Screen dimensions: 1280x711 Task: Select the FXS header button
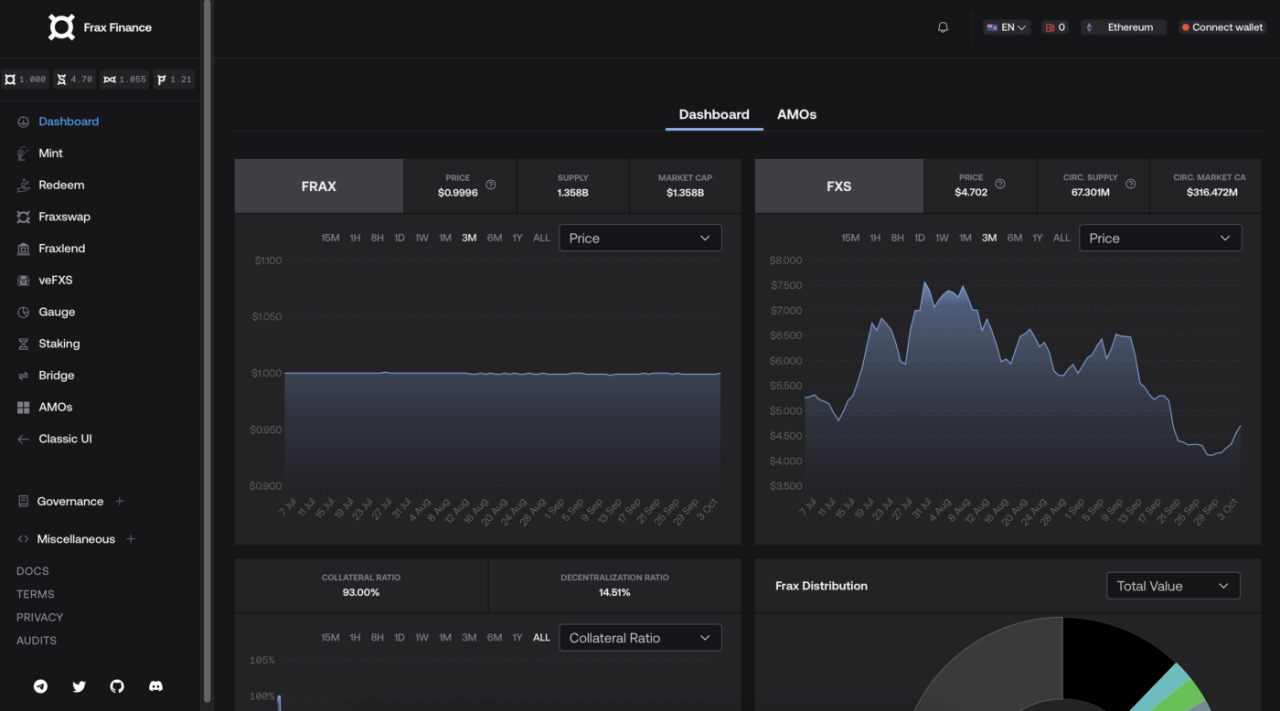(x=839, y=186)
